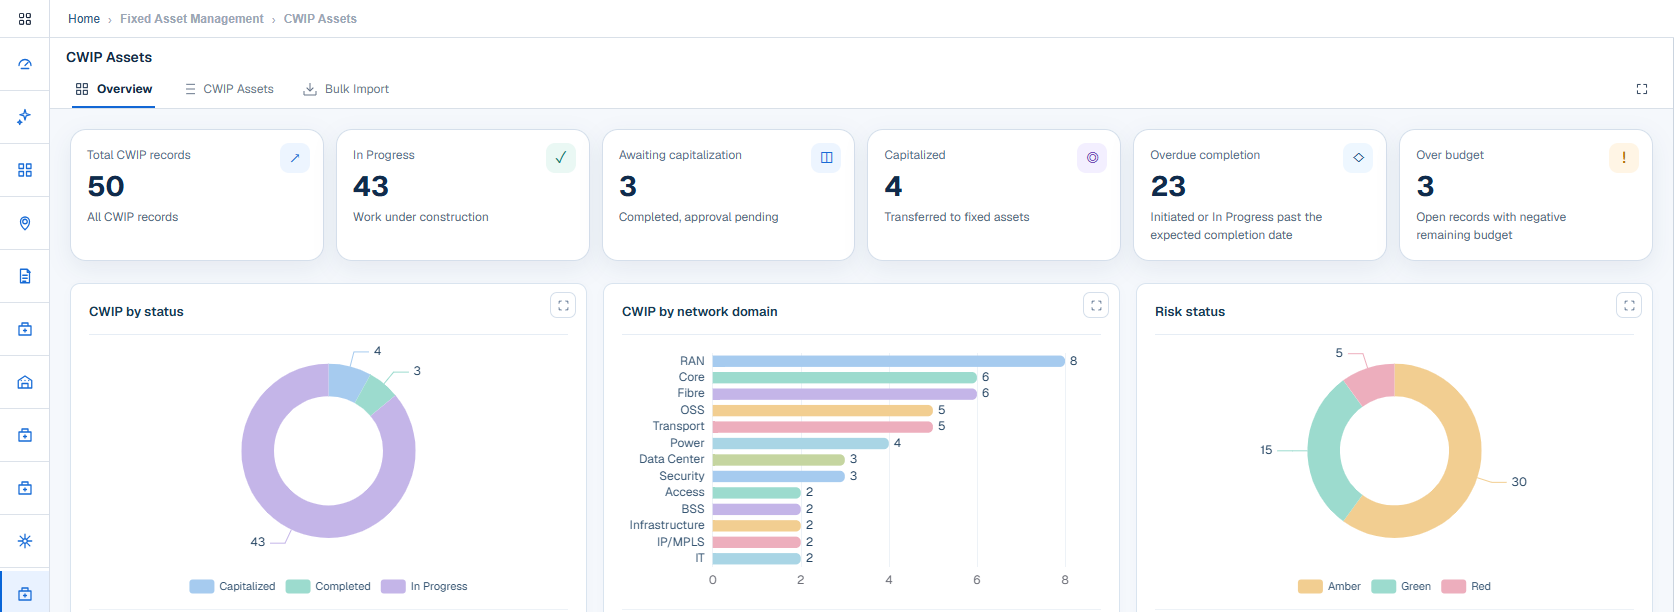The width and height of the screenshot is (1674, 612).
Task: Expand the CWIP by network domain chart
Action: (x=1096, y=306)
